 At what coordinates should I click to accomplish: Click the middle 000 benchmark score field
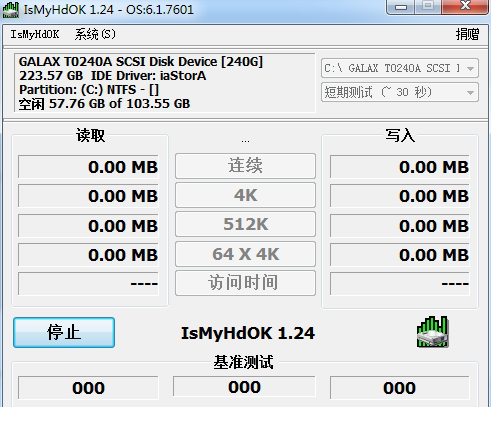(244, 387)
